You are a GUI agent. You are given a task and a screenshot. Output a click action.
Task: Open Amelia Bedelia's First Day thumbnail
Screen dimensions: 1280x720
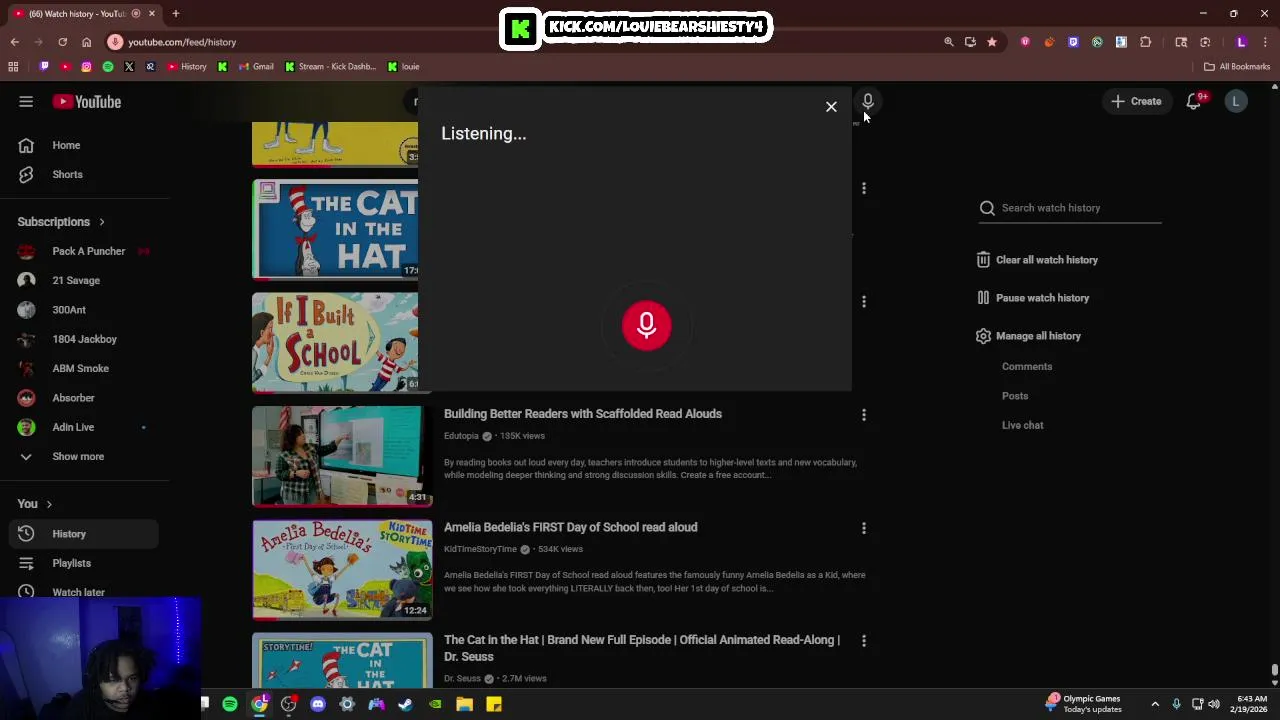[342, 569]
